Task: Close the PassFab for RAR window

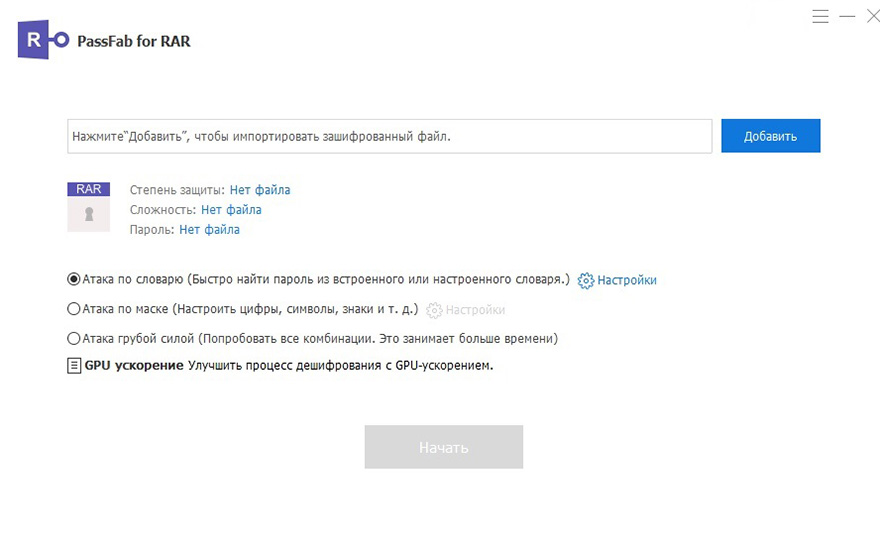Action: [873, 16]
